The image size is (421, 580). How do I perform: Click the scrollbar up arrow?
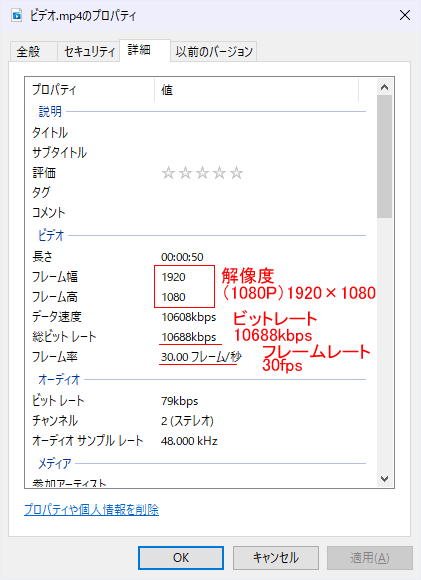[384, 87]
